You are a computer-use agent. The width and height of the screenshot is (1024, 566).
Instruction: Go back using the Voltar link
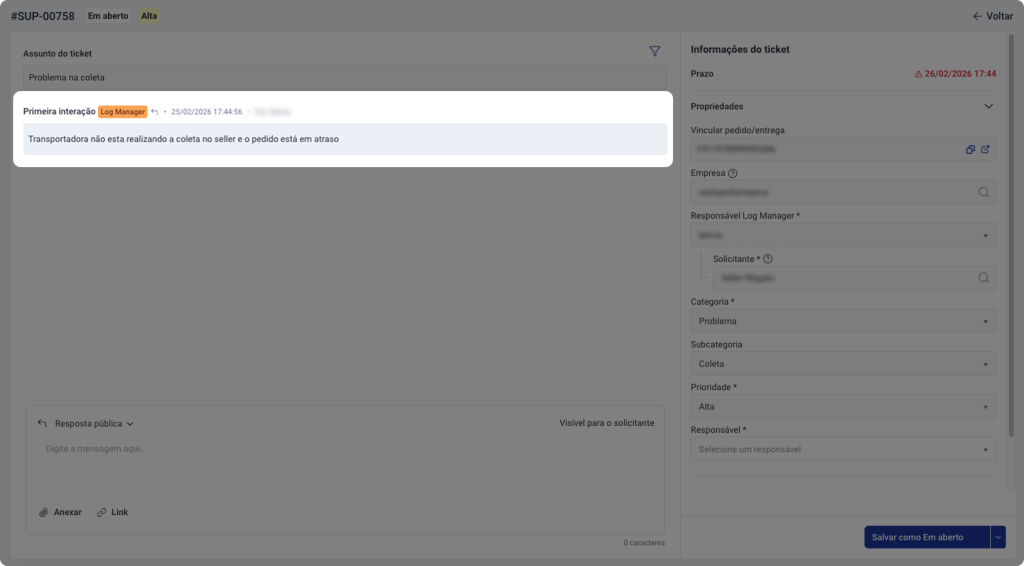(992, 16)
